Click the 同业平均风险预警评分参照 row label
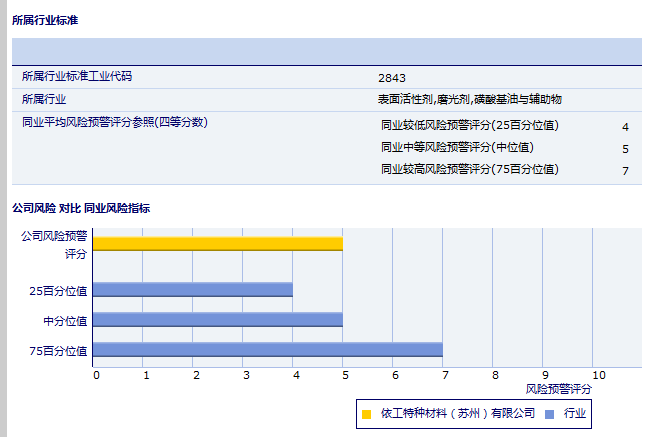The image size is (661, 437). coord(114,122)
